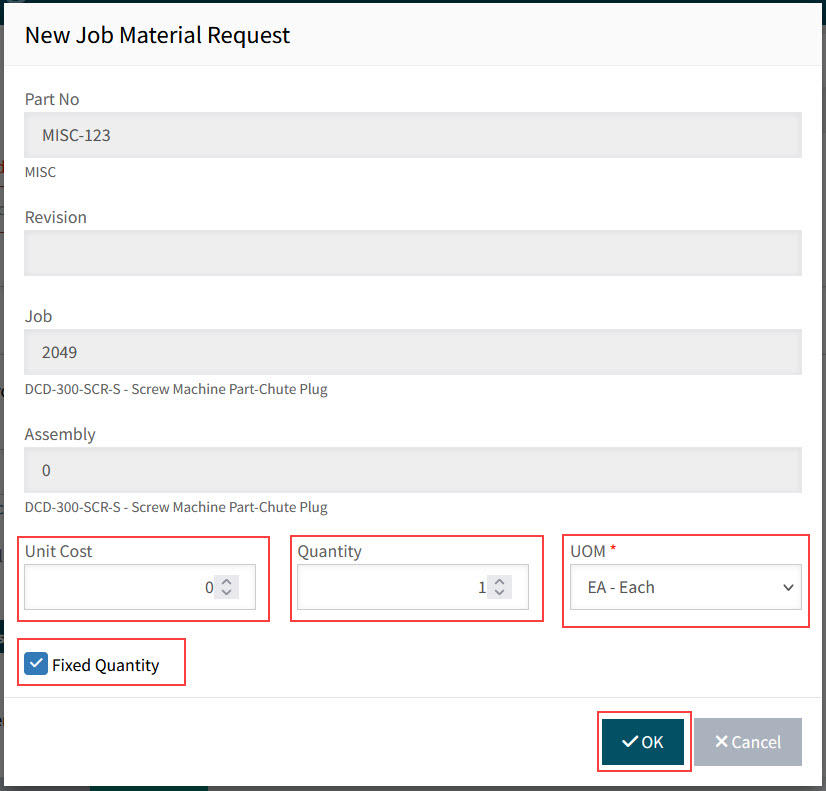The image size is (826, 791).
Task: Decrease the Quantity using down arrow
Action: [499, 593]
